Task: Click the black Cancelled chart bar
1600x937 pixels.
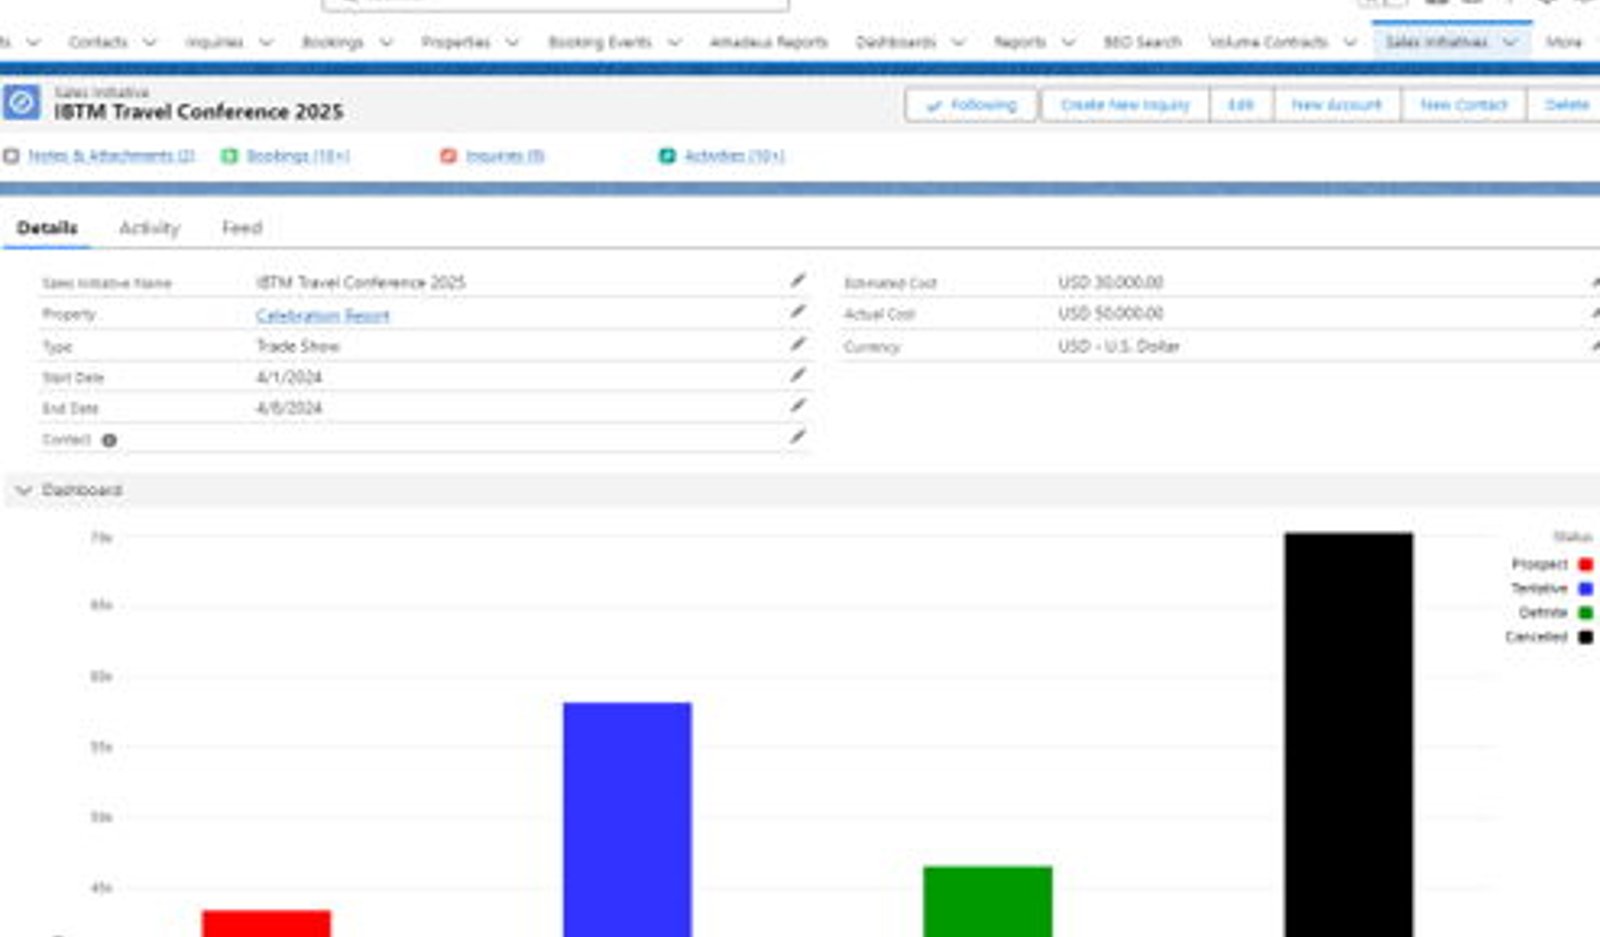Action: [1349, 735]
